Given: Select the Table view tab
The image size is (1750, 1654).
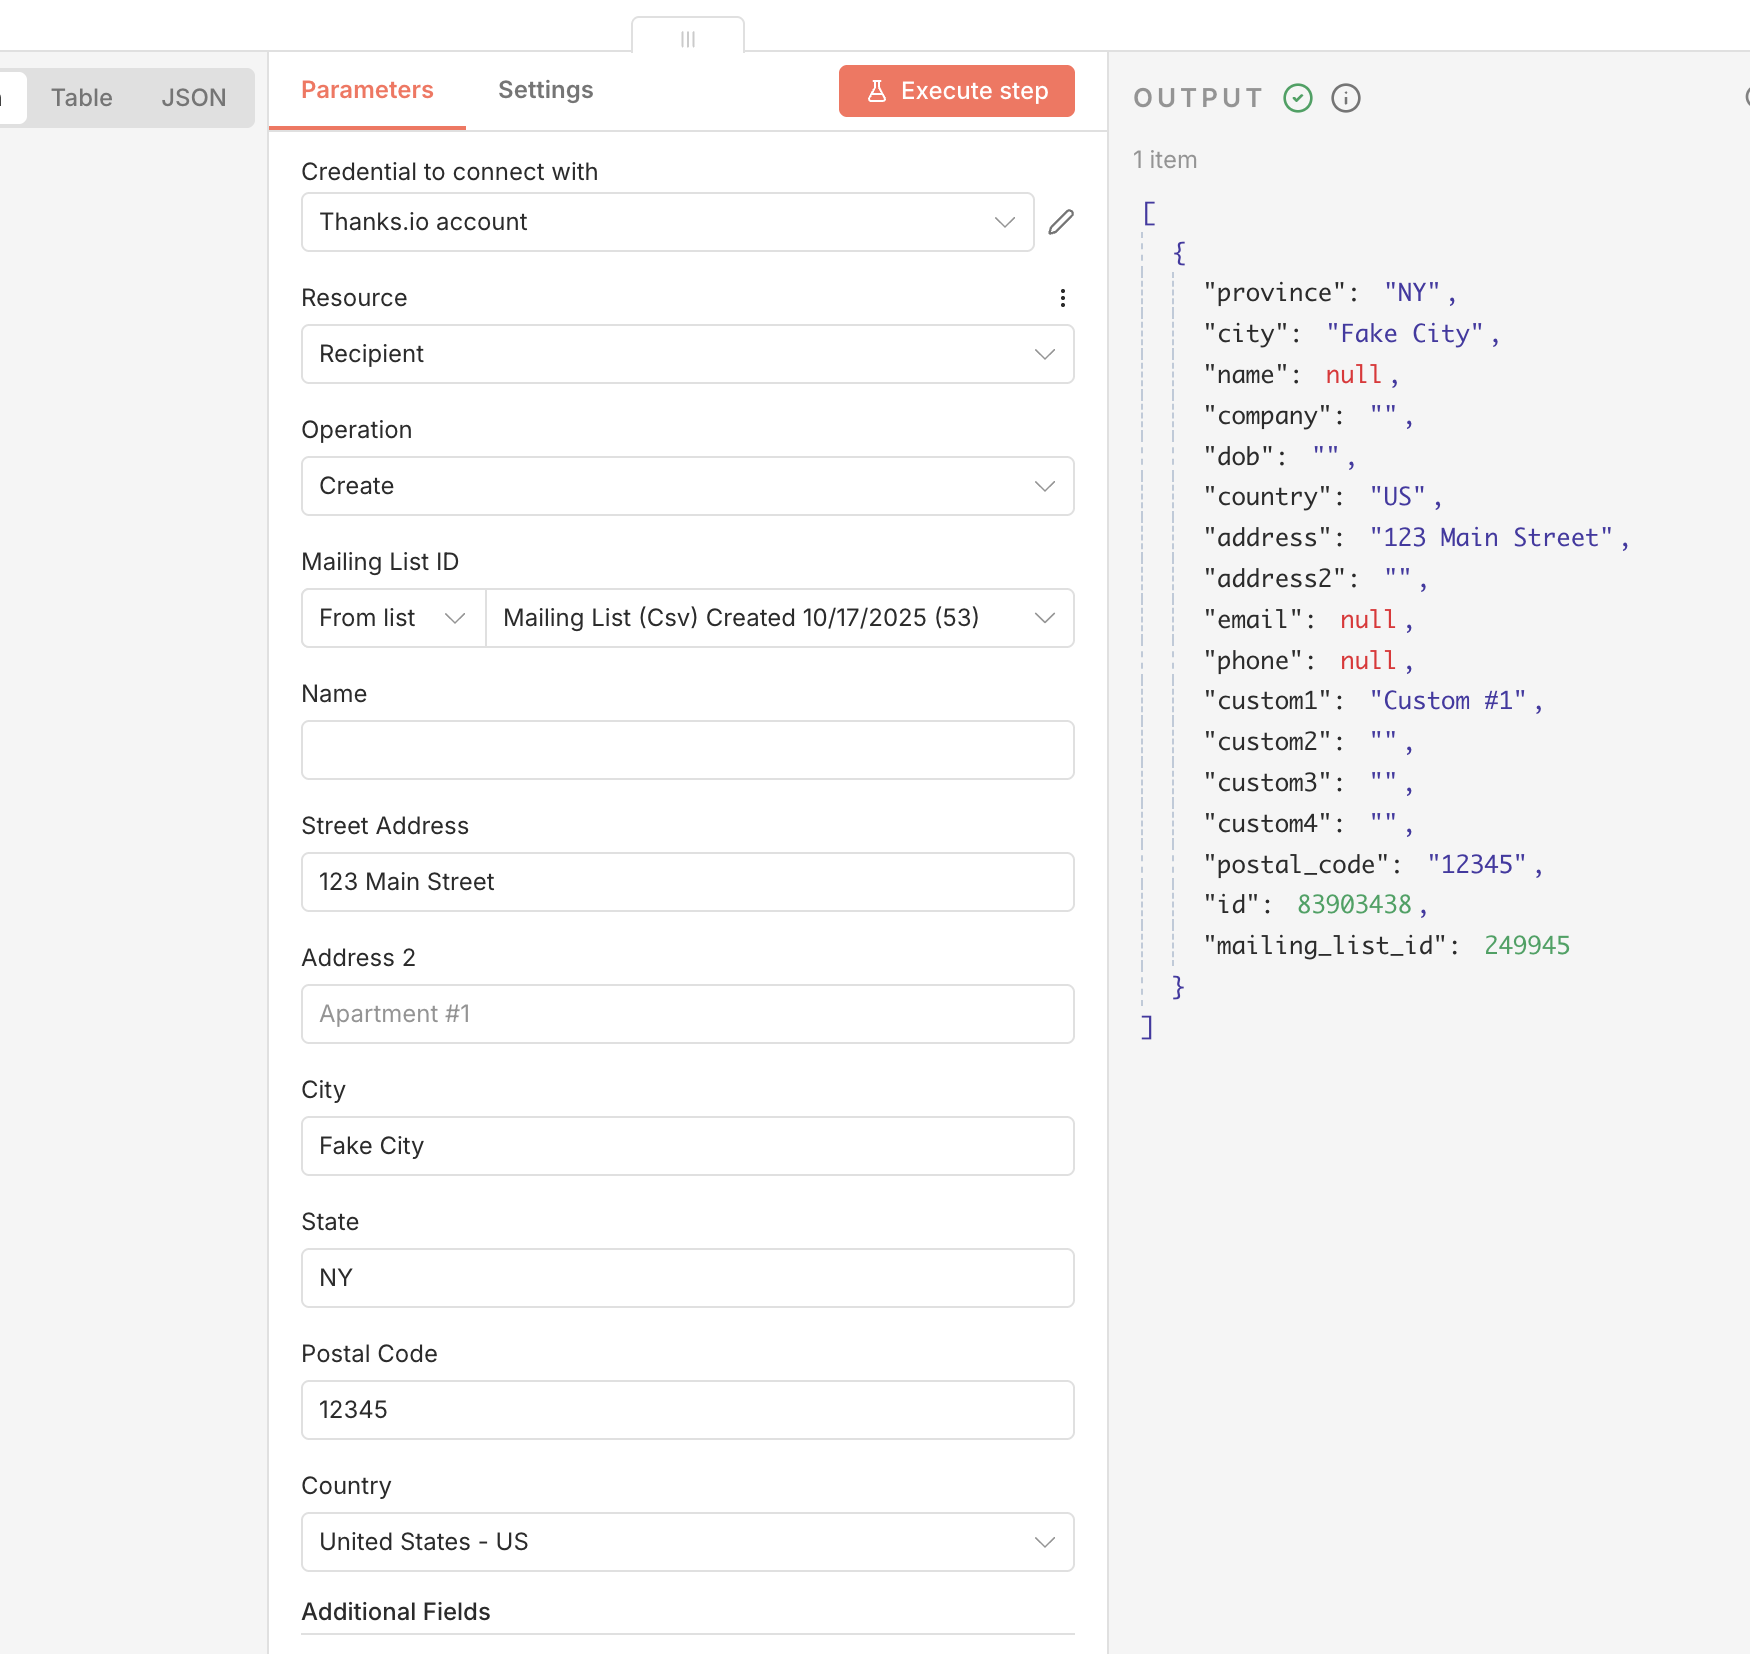Looking at the screenshot, I should coord(82,98).
